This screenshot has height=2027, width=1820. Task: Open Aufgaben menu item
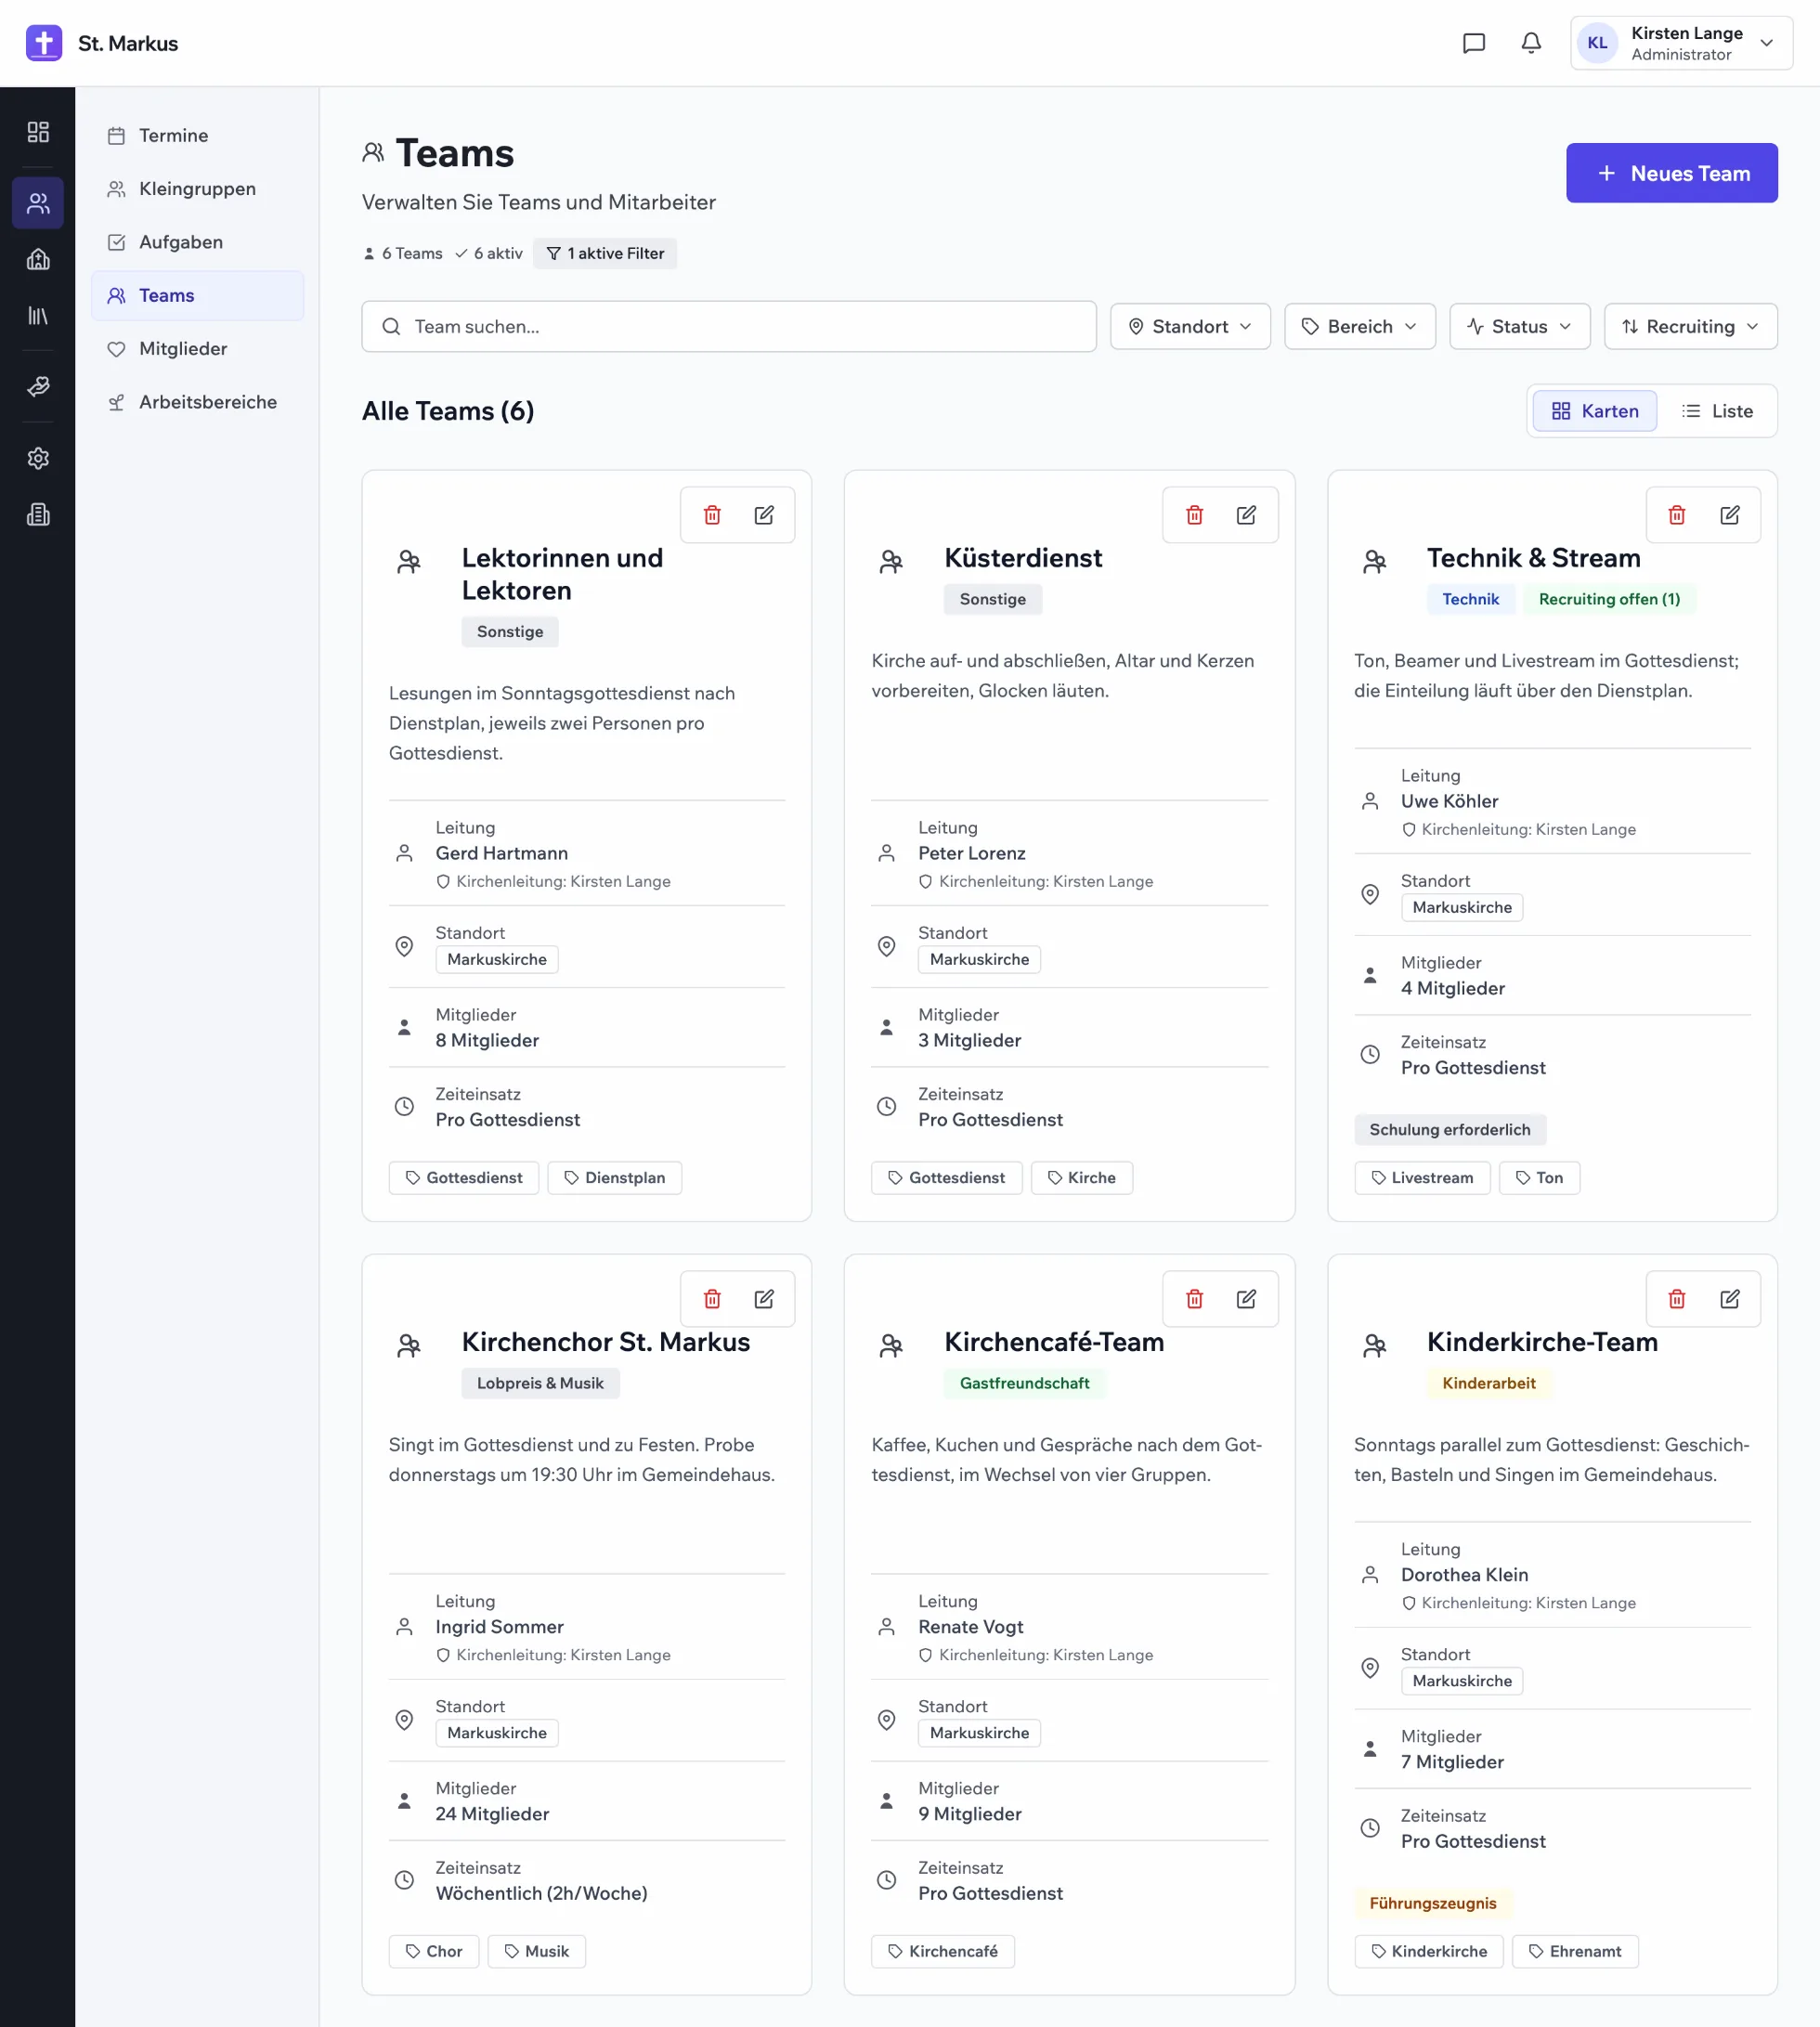[197, 242]
